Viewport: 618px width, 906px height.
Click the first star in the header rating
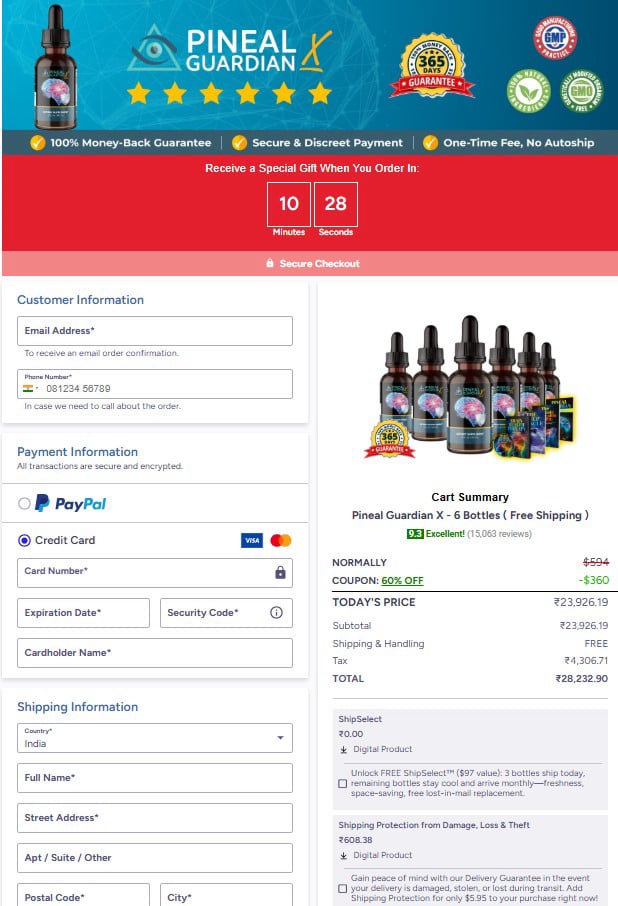click(139, 92)
